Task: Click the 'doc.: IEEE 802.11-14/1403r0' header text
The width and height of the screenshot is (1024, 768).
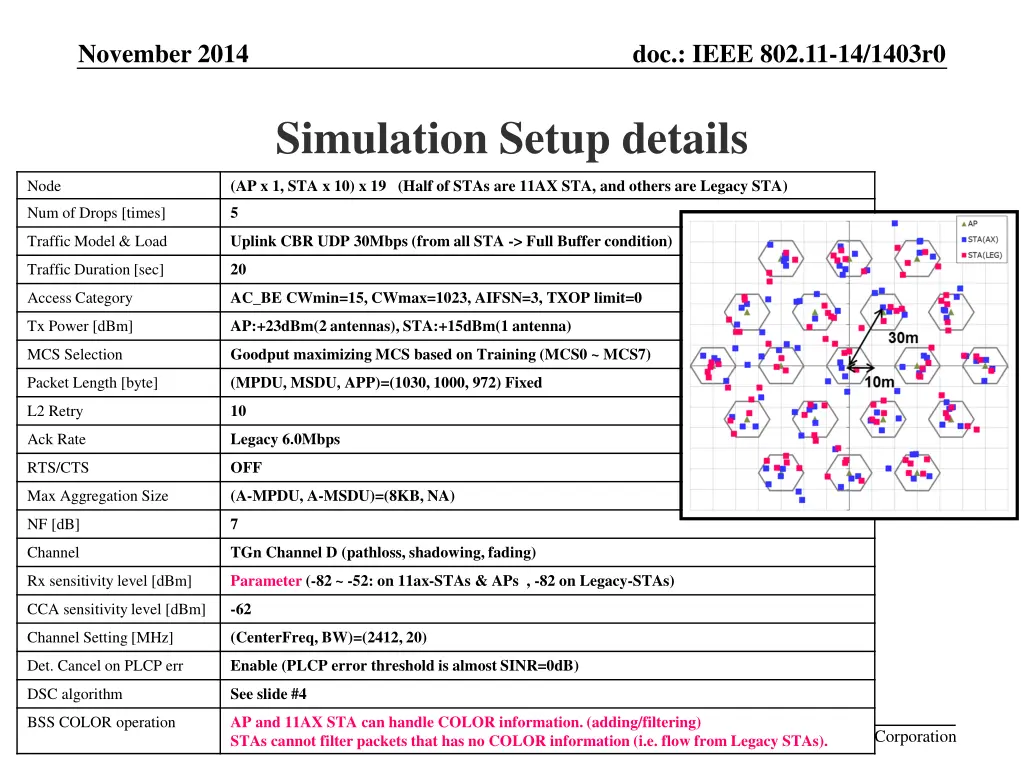Action: [789, 54]
